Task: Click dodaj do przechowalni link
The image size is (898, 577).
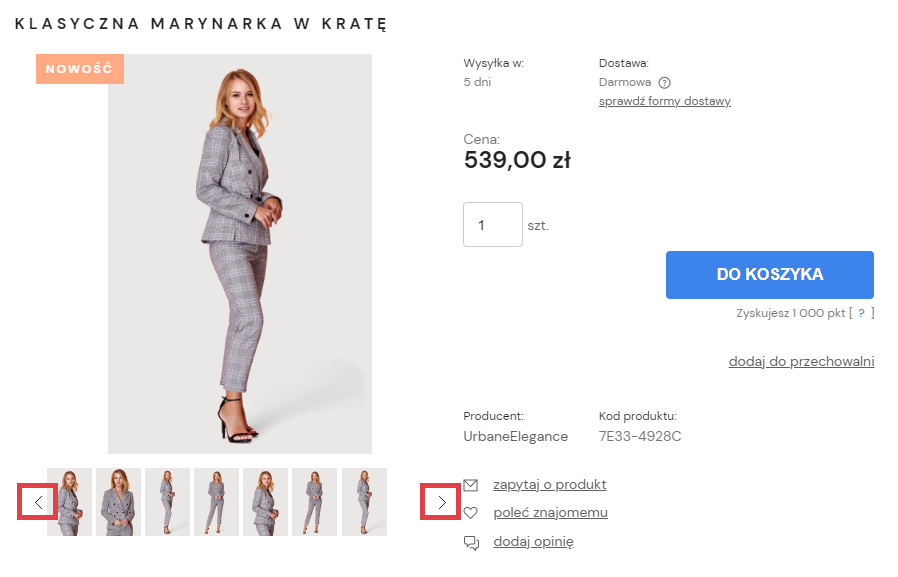Action: [801, 361]
